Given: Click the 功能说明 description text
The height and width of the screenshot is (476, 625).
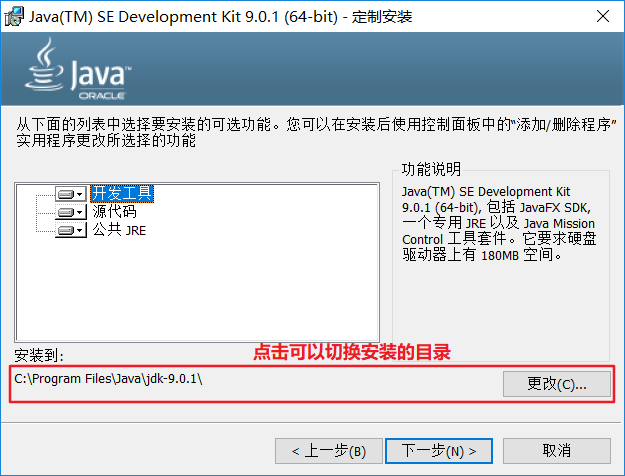Looking at the screenshot, I should click(499, 223).
